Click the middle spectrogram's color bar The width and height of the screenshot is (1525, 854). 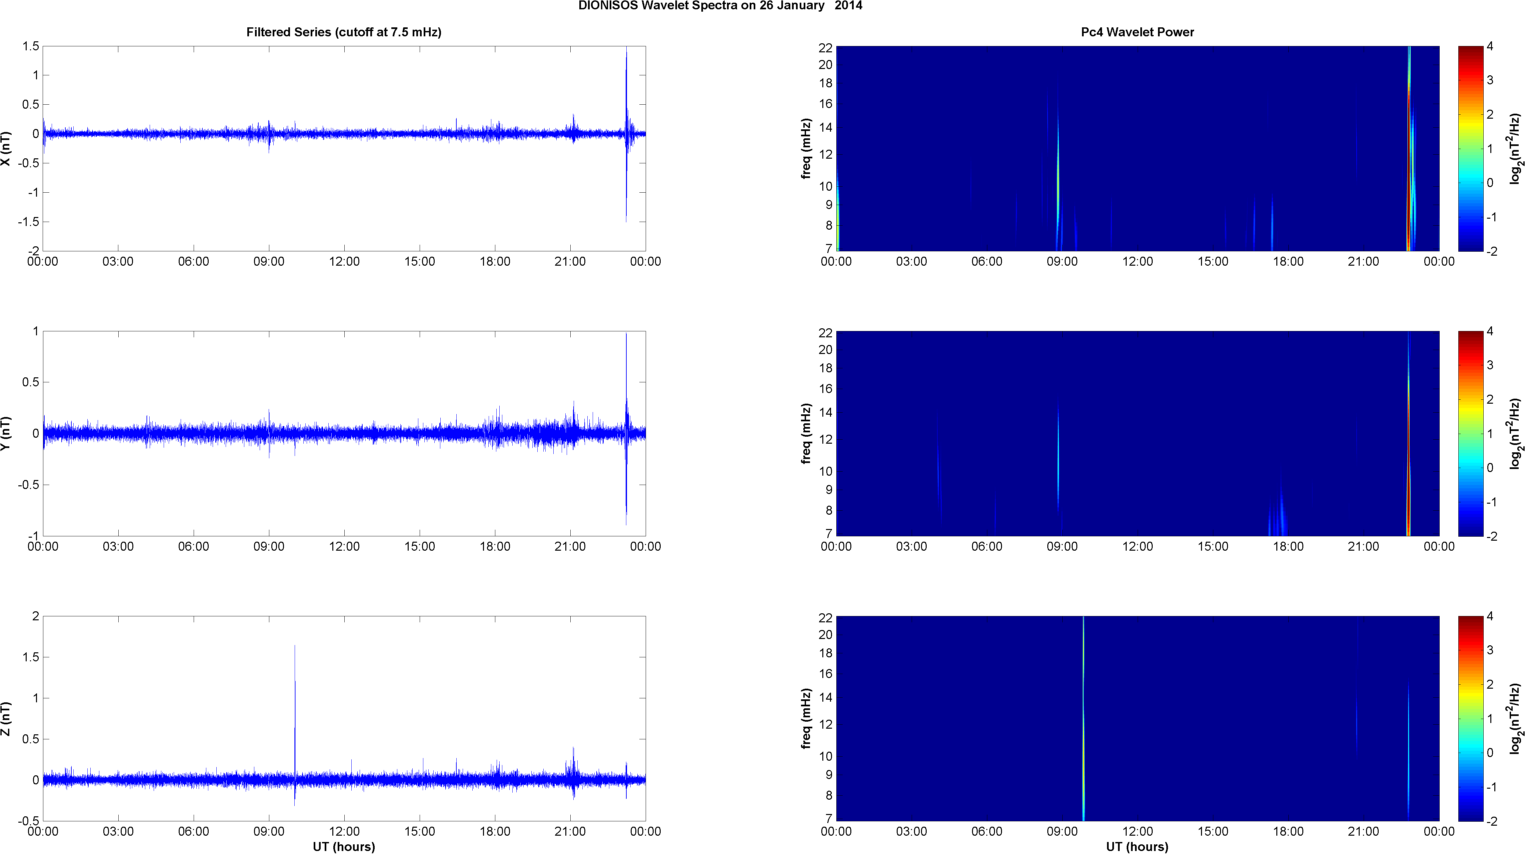point(1470,433)
